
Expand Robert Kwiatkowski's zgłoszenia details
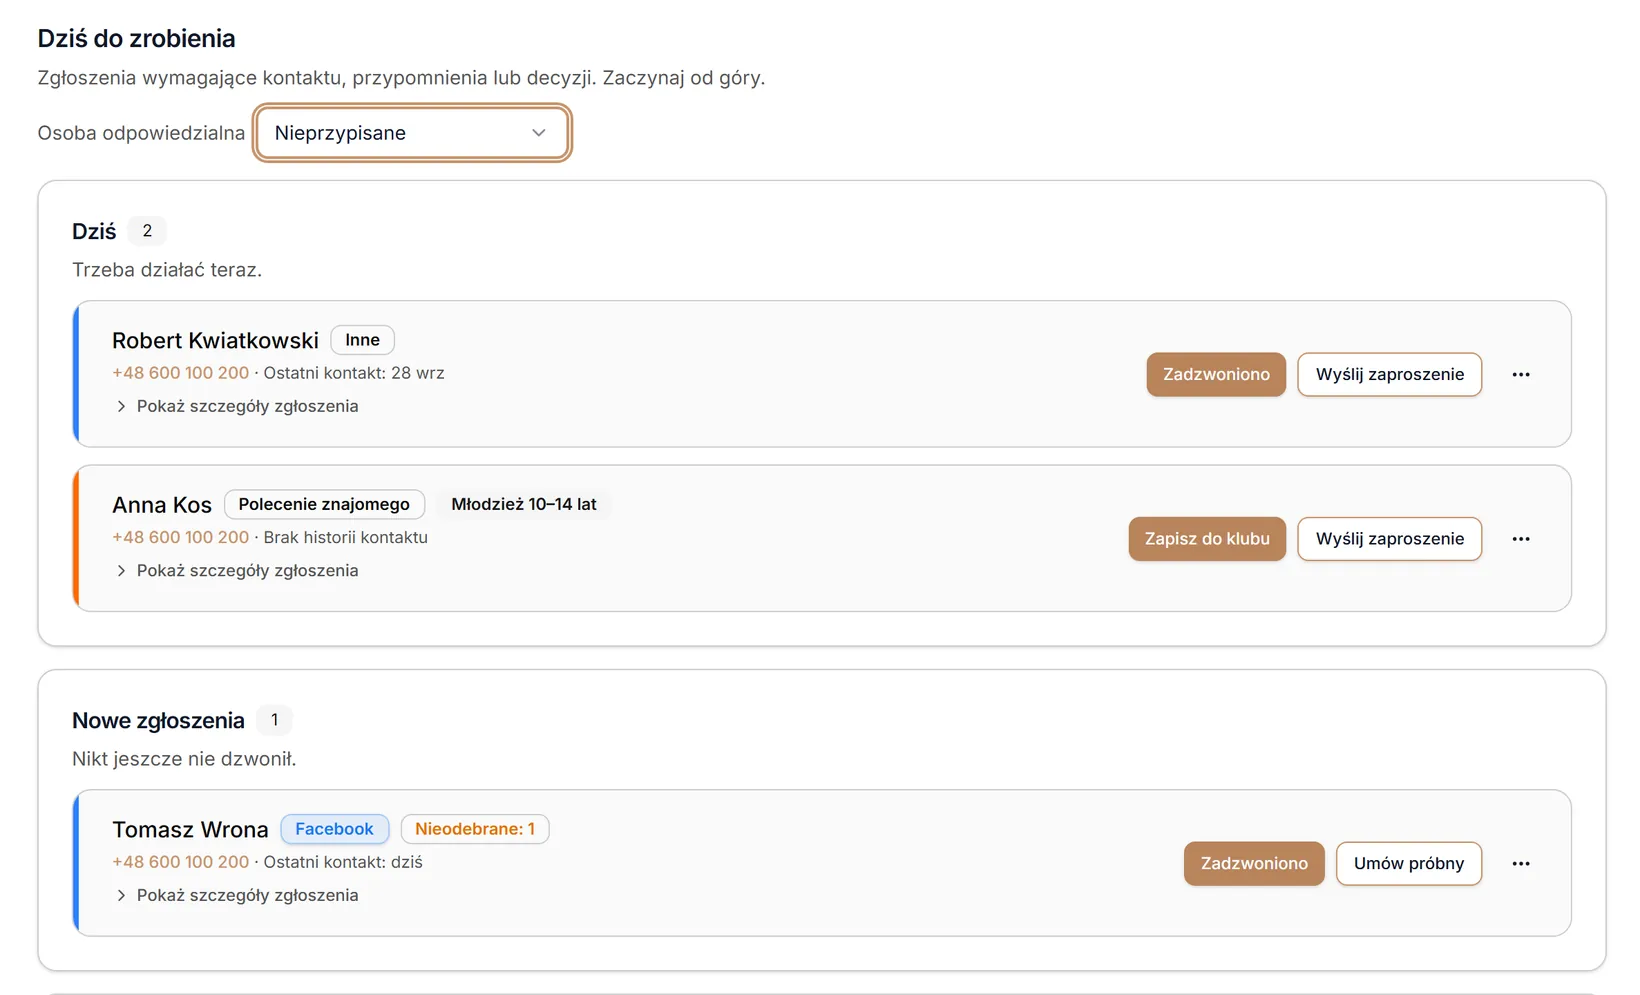(237, 406)
